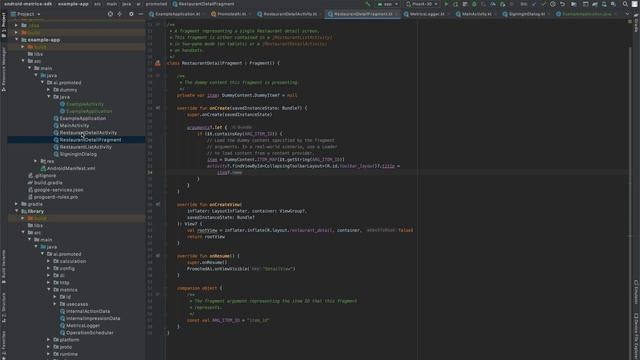This screenshot has height=360, width=640.
Task: Select opened file locate target icon
Action: click(110, 14)
